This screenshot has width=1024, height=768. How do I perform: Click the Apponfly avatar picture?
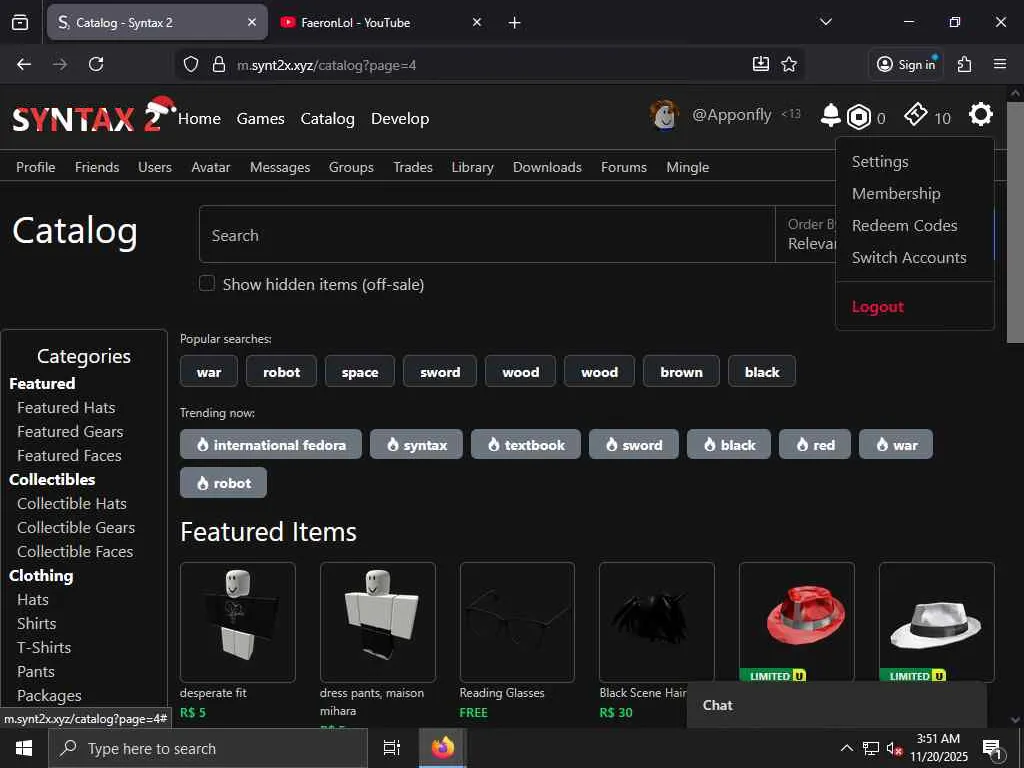click(x=664, y=115)
